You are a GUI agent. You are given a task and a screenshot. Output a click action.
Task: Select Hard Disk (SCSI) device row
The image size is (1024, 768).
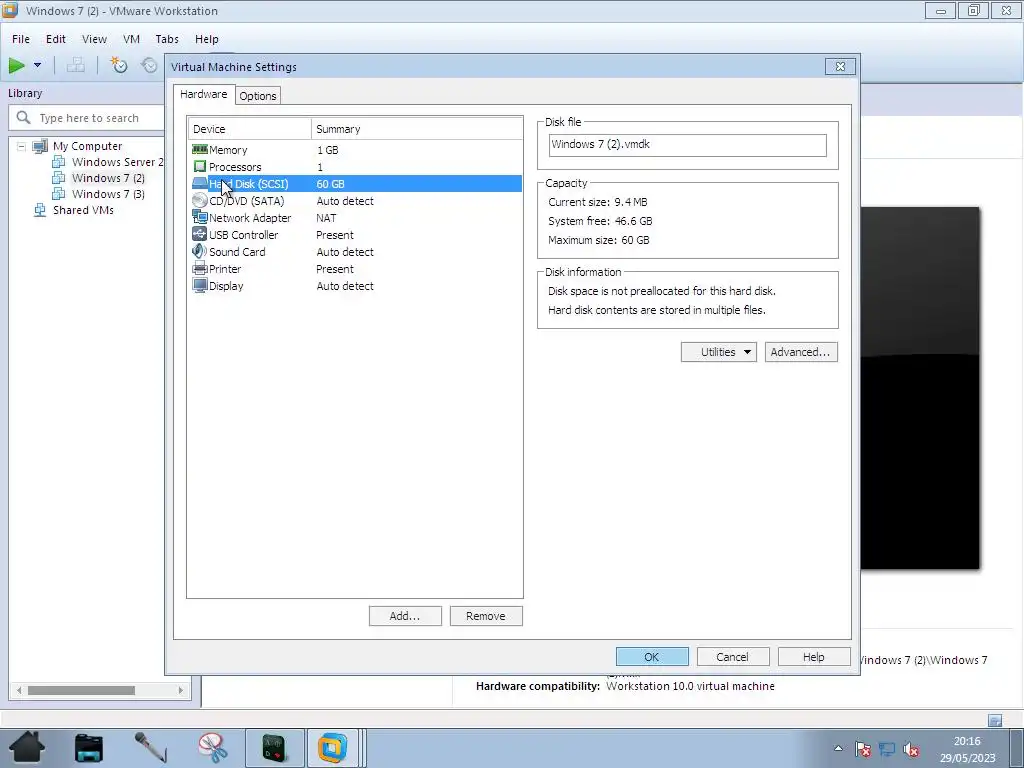[356, 184]
